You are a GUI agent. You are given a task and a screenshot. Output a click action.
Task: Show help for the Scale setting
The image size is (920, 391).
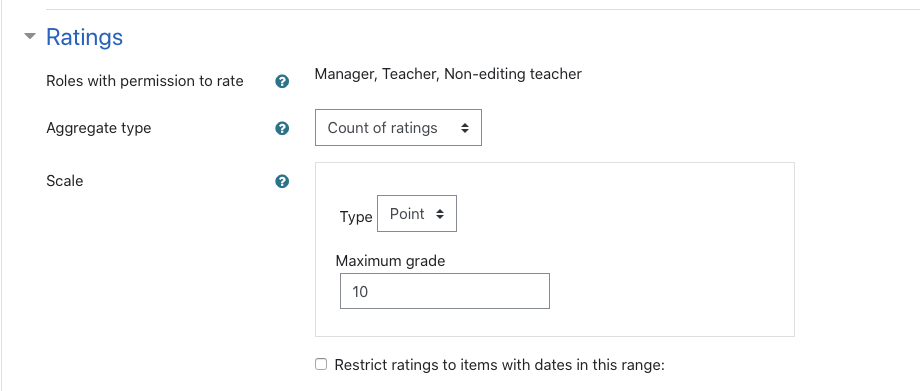coord(282,181)
